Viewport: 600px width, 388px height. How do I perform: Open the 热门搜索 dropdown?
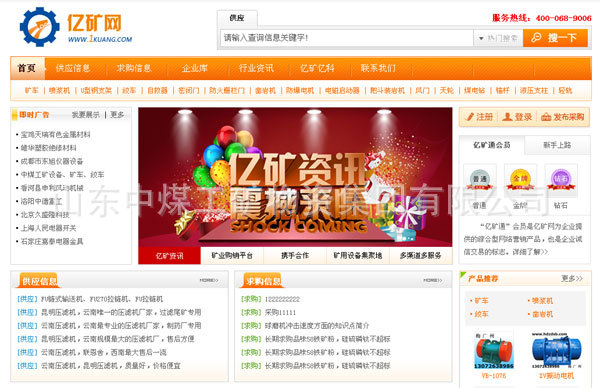498,38
